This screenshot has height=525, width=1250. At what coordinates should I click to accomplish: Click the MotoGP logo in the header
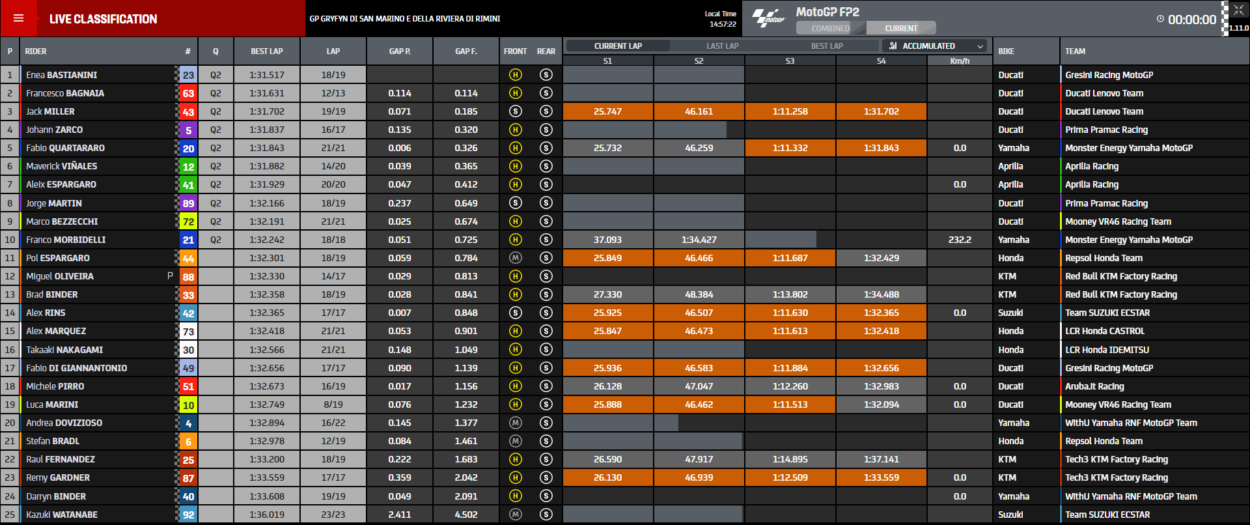coord(768,18)
